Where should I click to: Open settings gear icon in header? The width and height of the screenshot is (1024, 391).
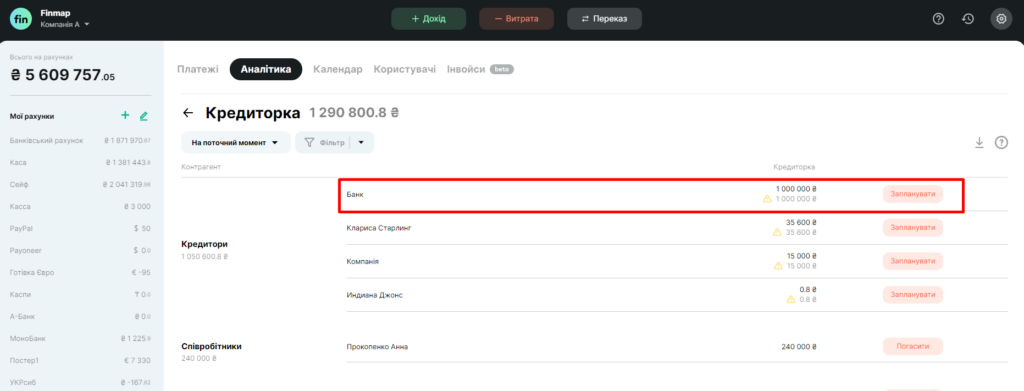(x=1000, y=19)
